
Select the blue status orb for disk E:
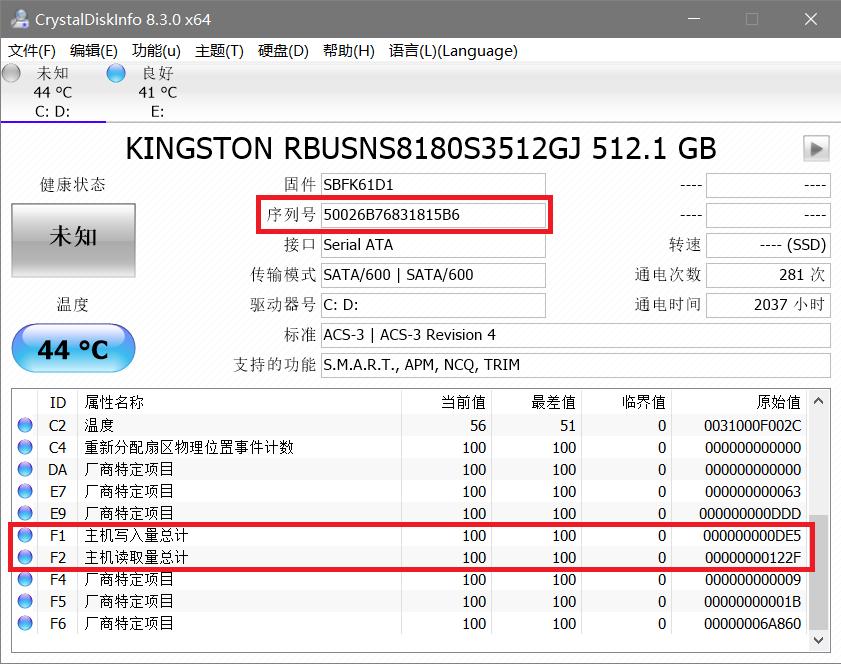coord(116,73)
